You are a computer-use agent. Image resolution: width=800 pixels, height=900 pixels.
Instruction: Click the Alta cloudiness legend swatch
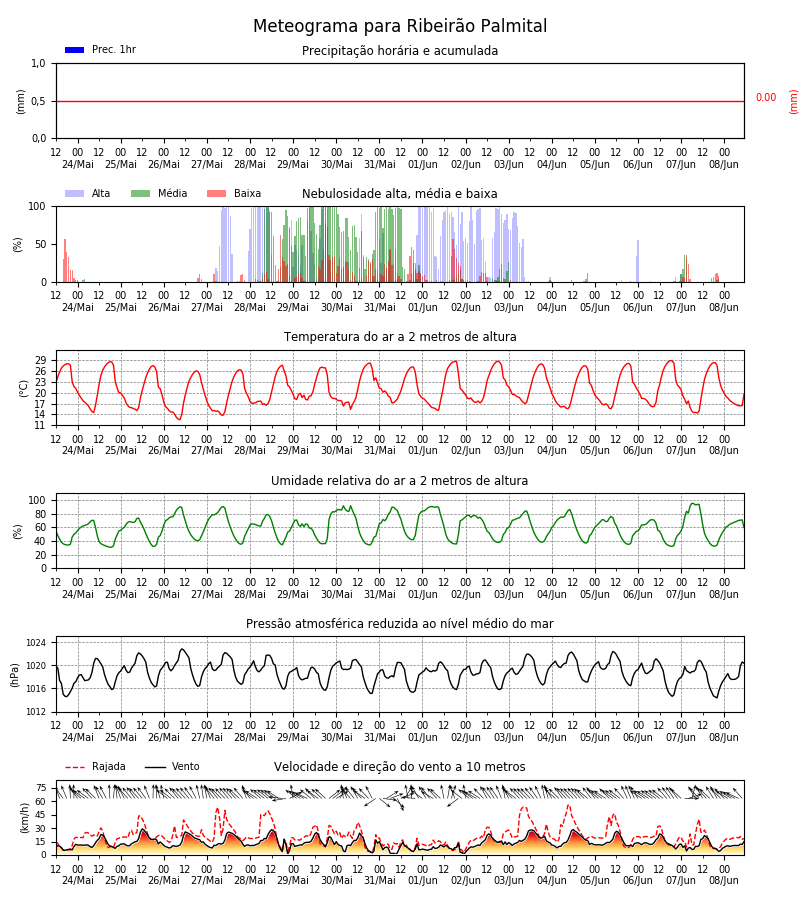tap(75, 193)
